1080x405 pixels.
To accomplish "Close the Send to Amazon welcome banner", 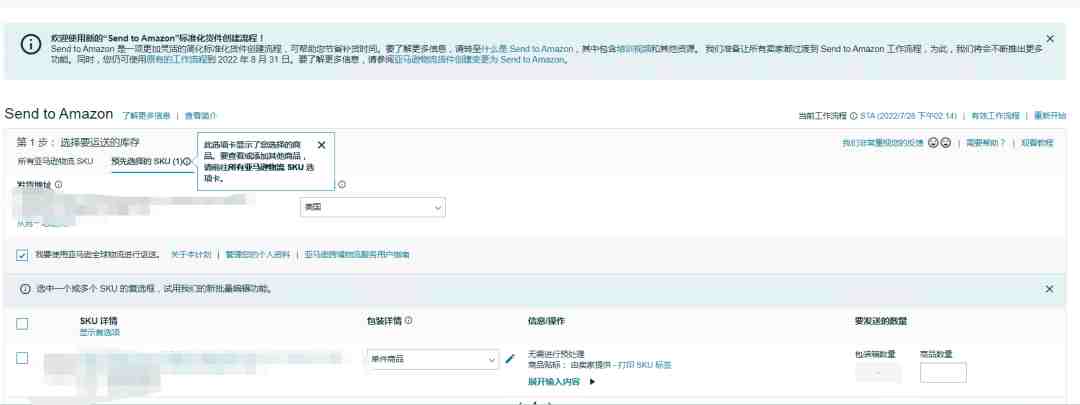I will click(x=1050, y=39).
